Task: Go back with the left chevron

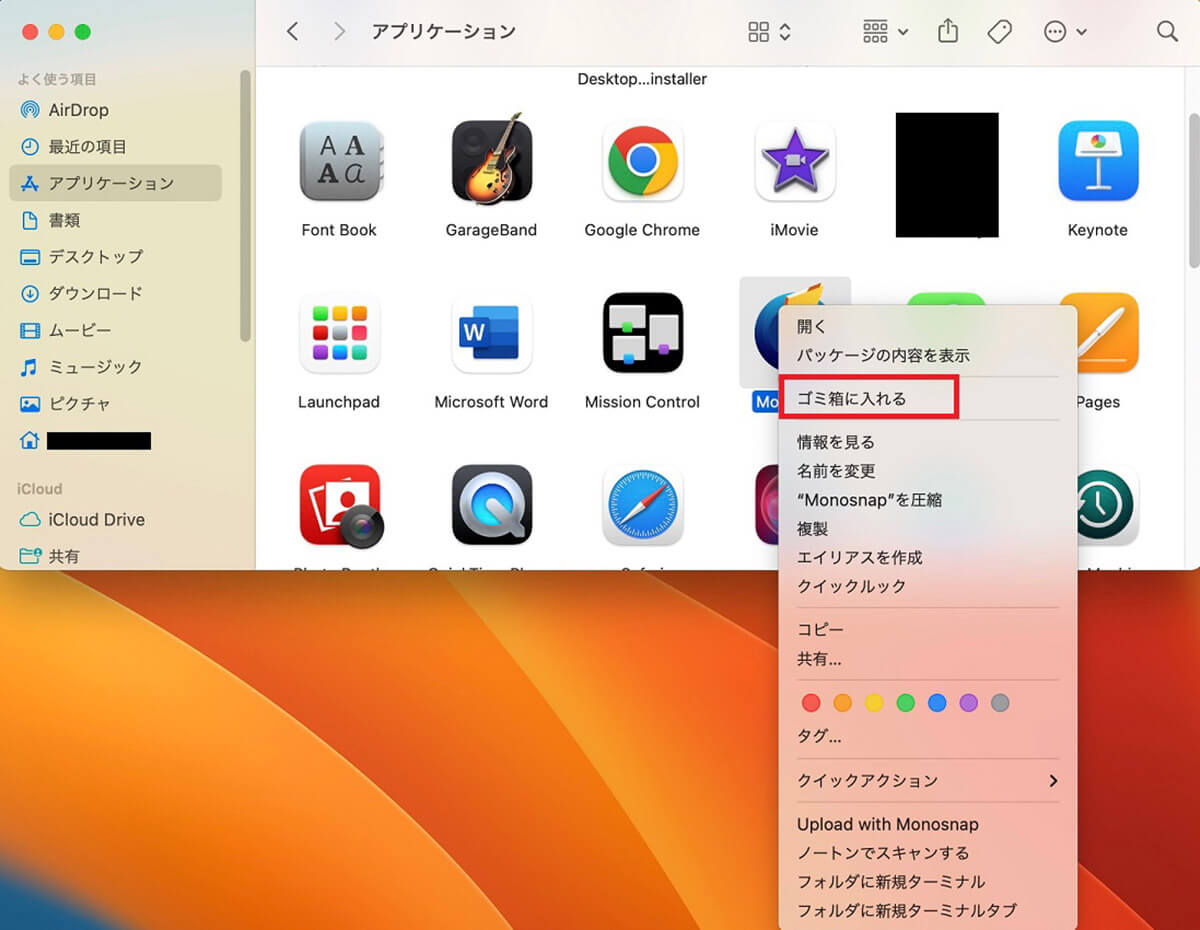Action: [x=292, y=32]
